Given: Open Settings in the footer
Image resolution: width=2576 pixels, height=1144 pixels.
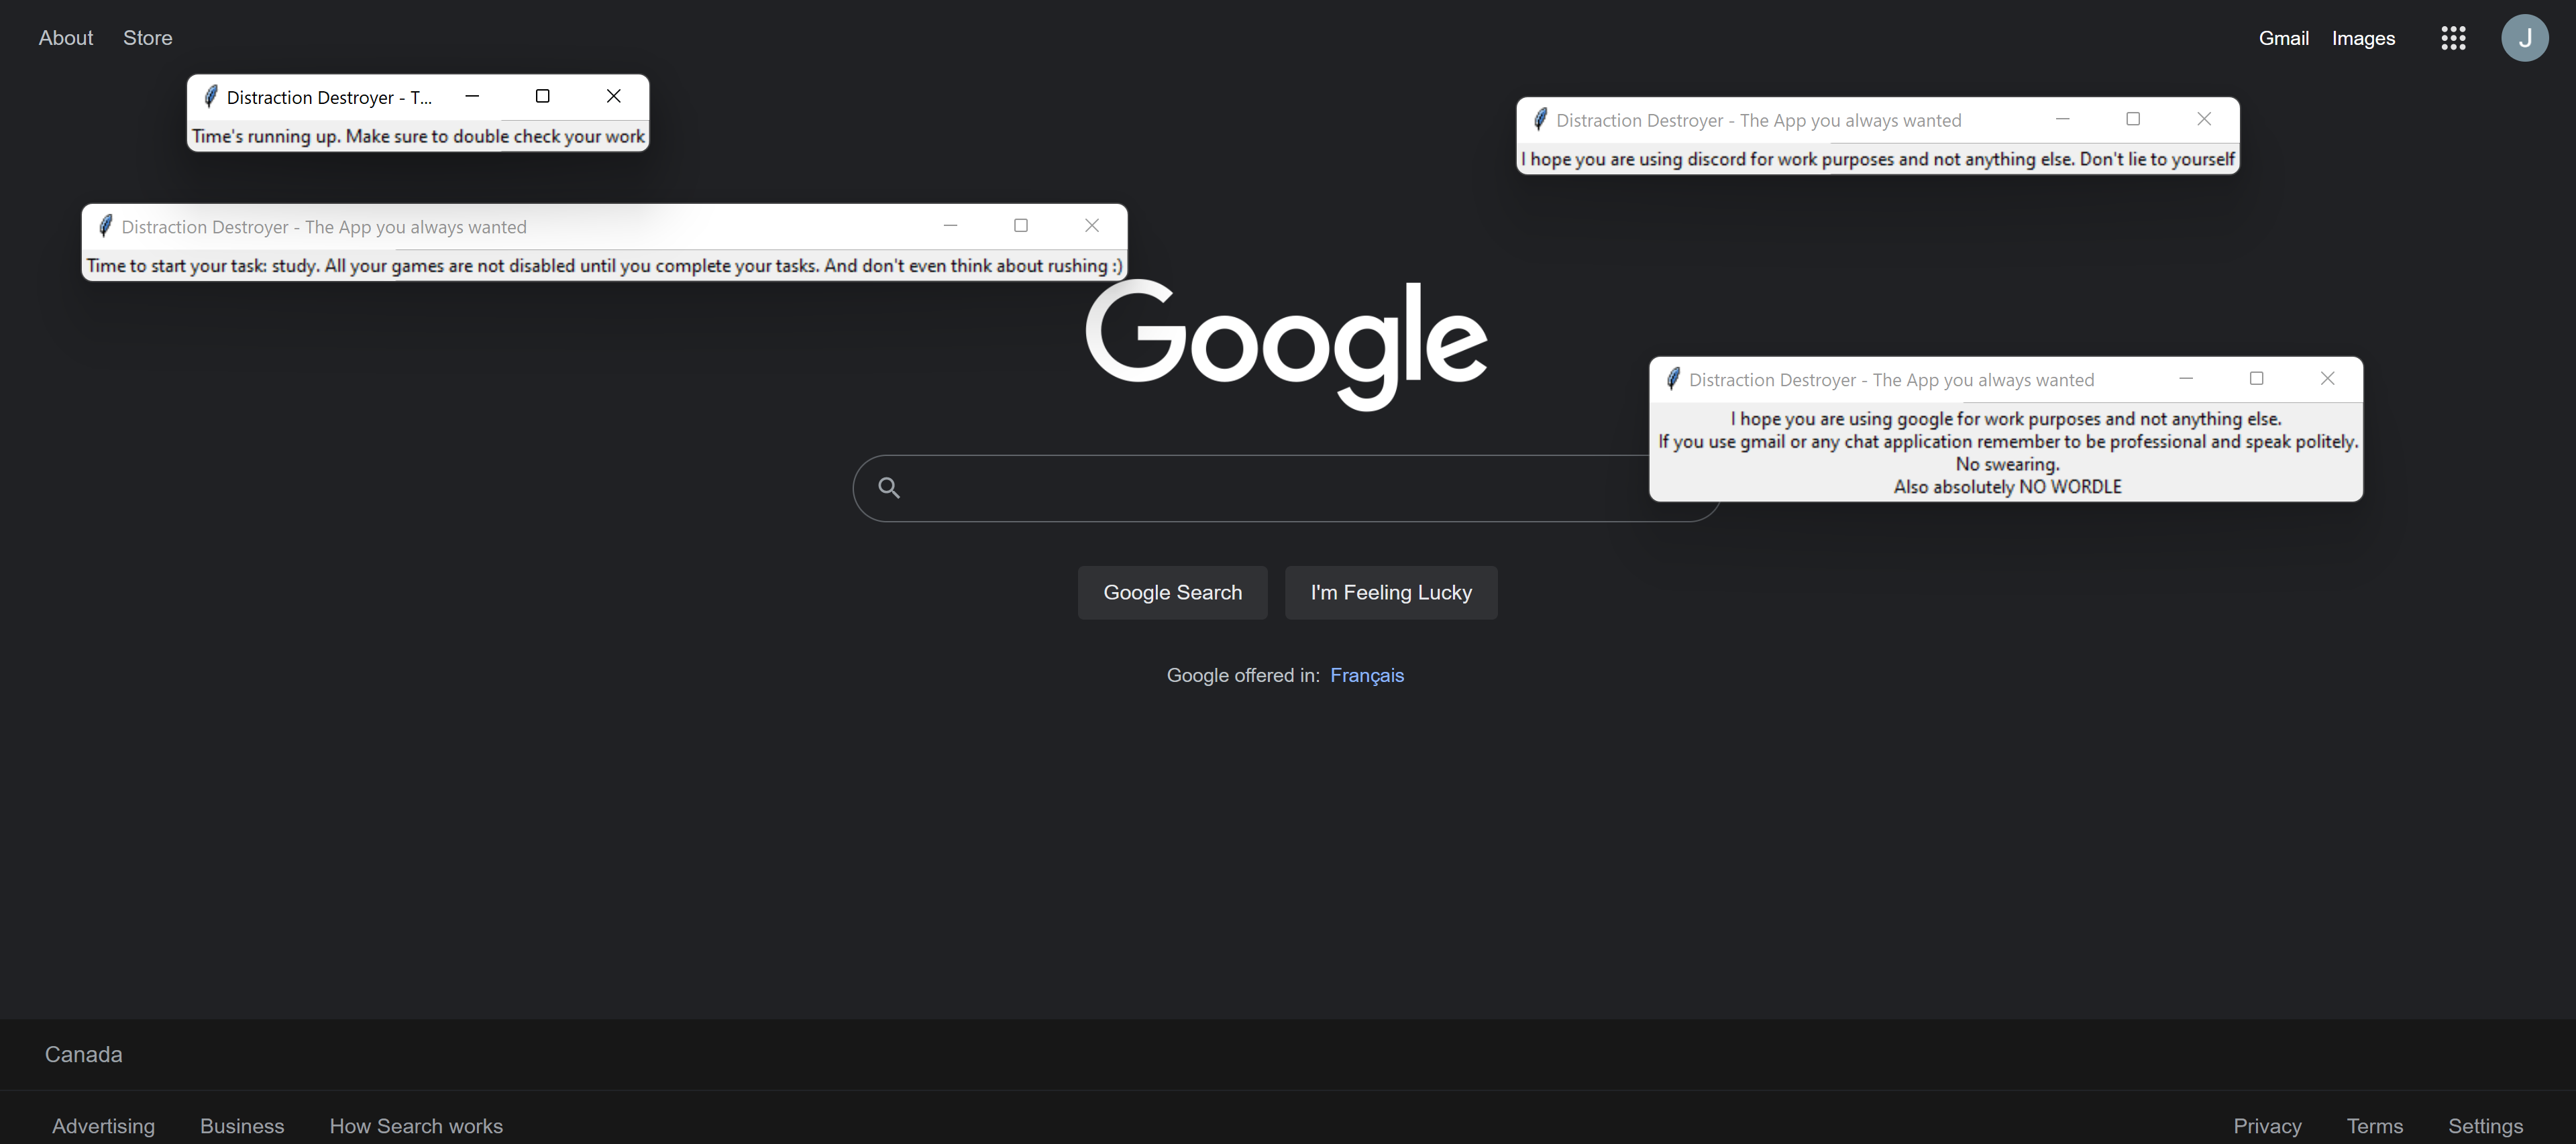Looking at the screenshot, I should (x=2485, y=1126).
